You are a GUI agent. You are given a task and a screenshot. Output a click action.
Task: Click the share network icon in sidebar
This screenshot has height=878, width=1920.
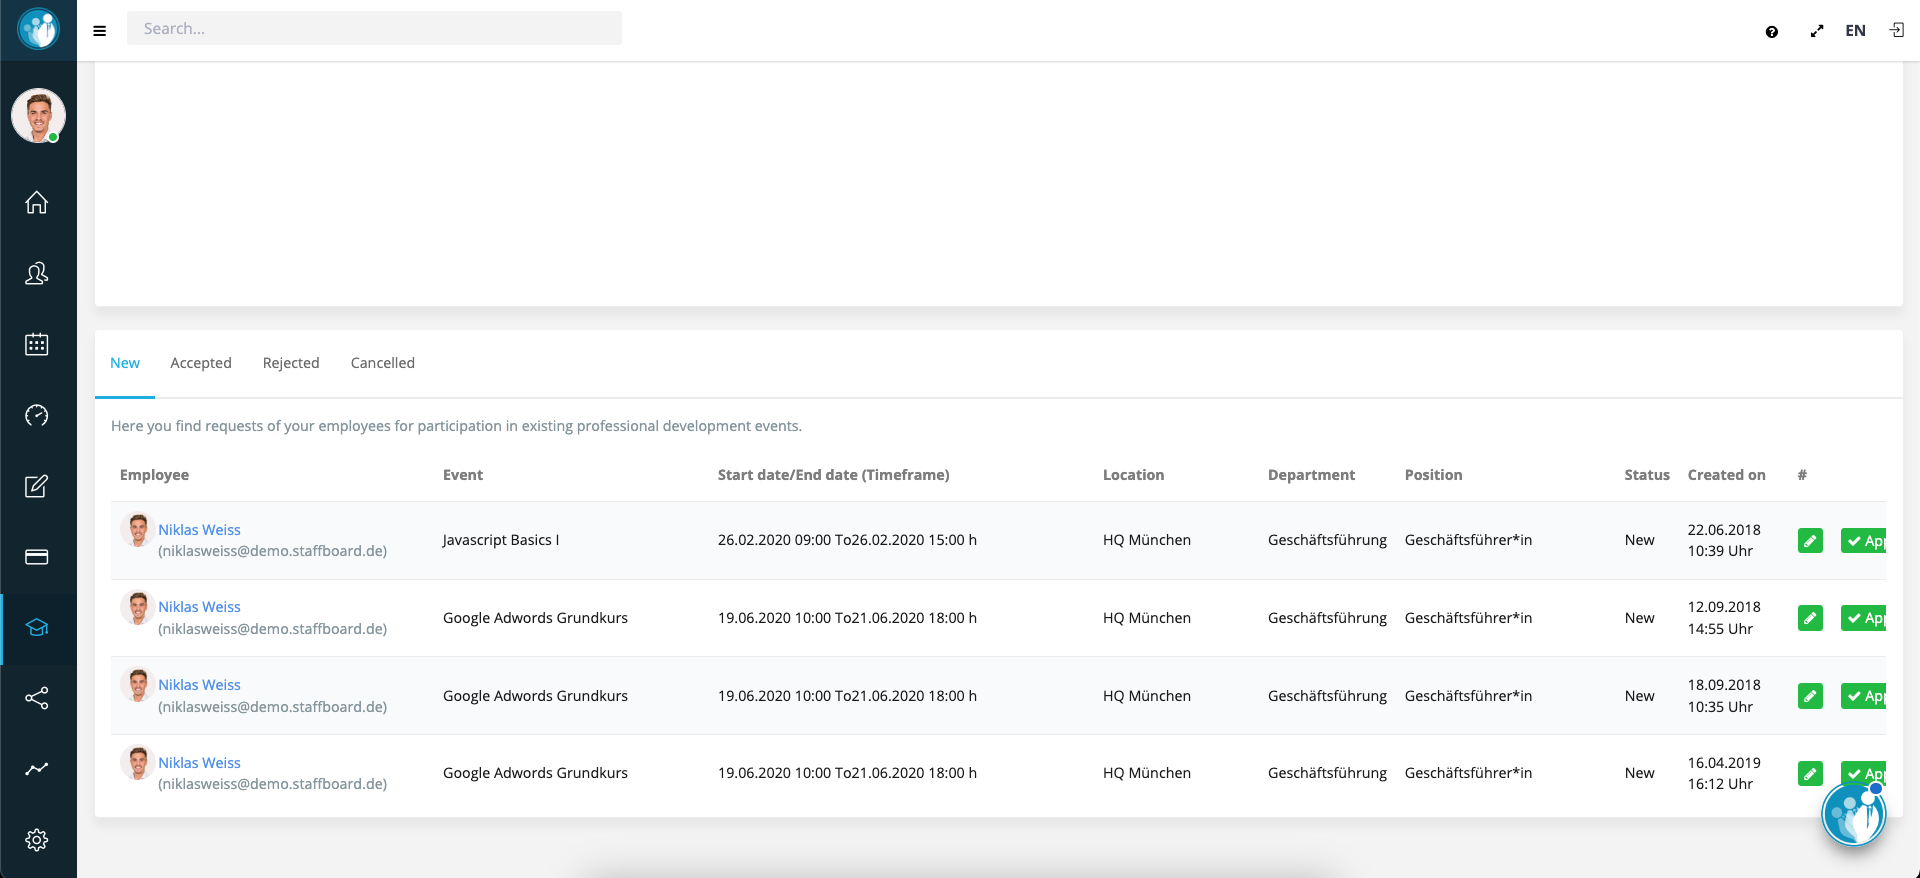click(x=37, y=698)
